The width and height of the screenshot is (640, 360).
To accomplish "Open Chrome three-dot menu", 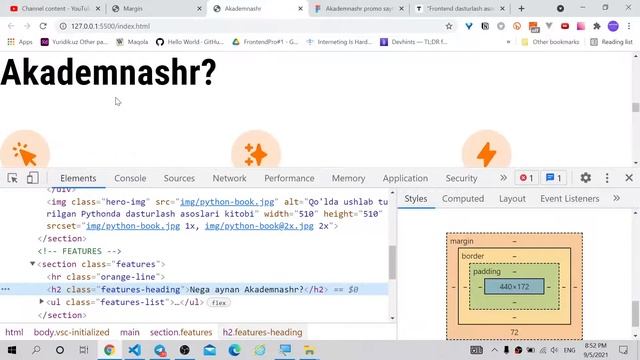I will (629, 26).
